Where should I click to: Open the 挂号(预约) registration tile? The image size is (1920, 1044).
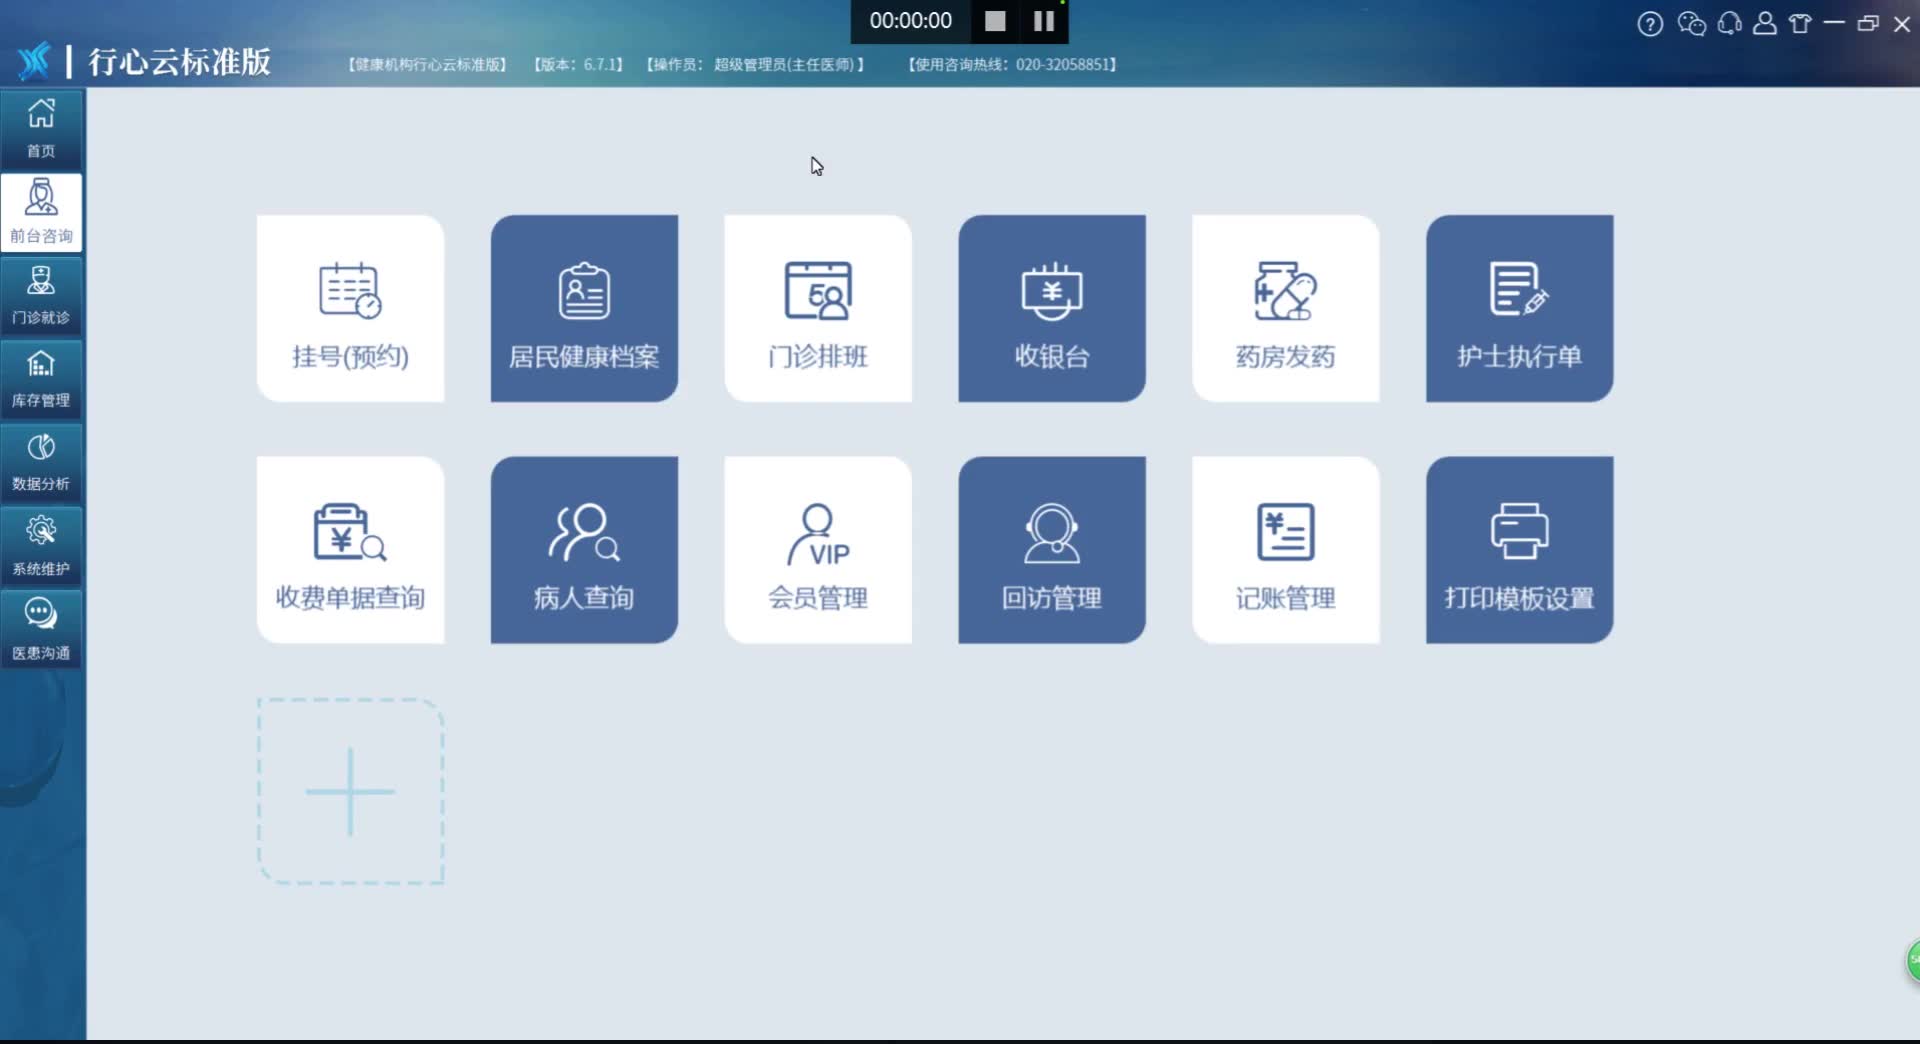point(350,309)
